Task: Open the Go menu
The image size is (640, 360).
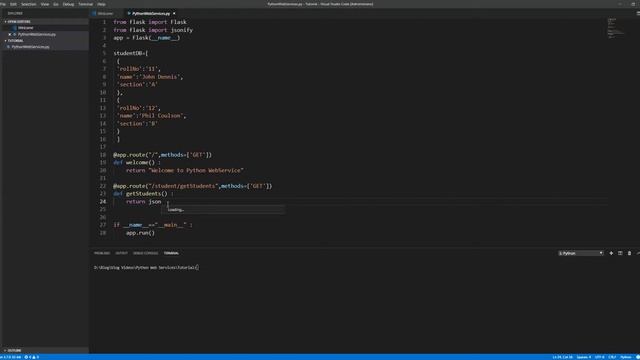Action: click(x=56, y=4)
